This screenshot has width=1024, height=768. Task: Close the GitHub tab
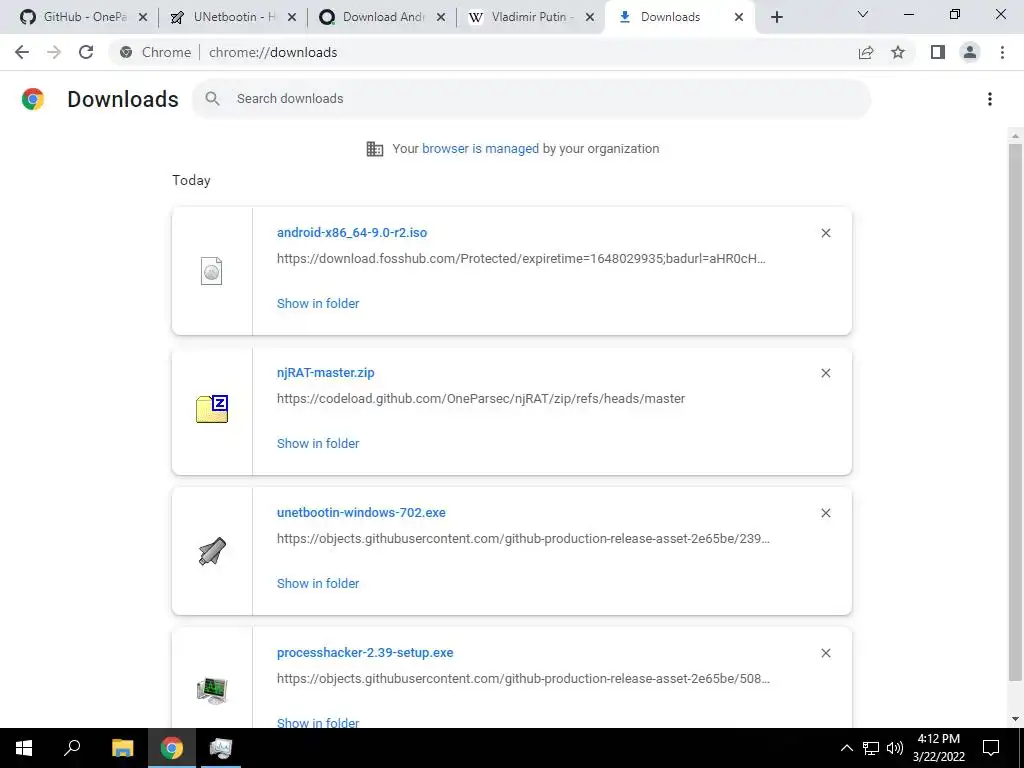pos(143,17)
